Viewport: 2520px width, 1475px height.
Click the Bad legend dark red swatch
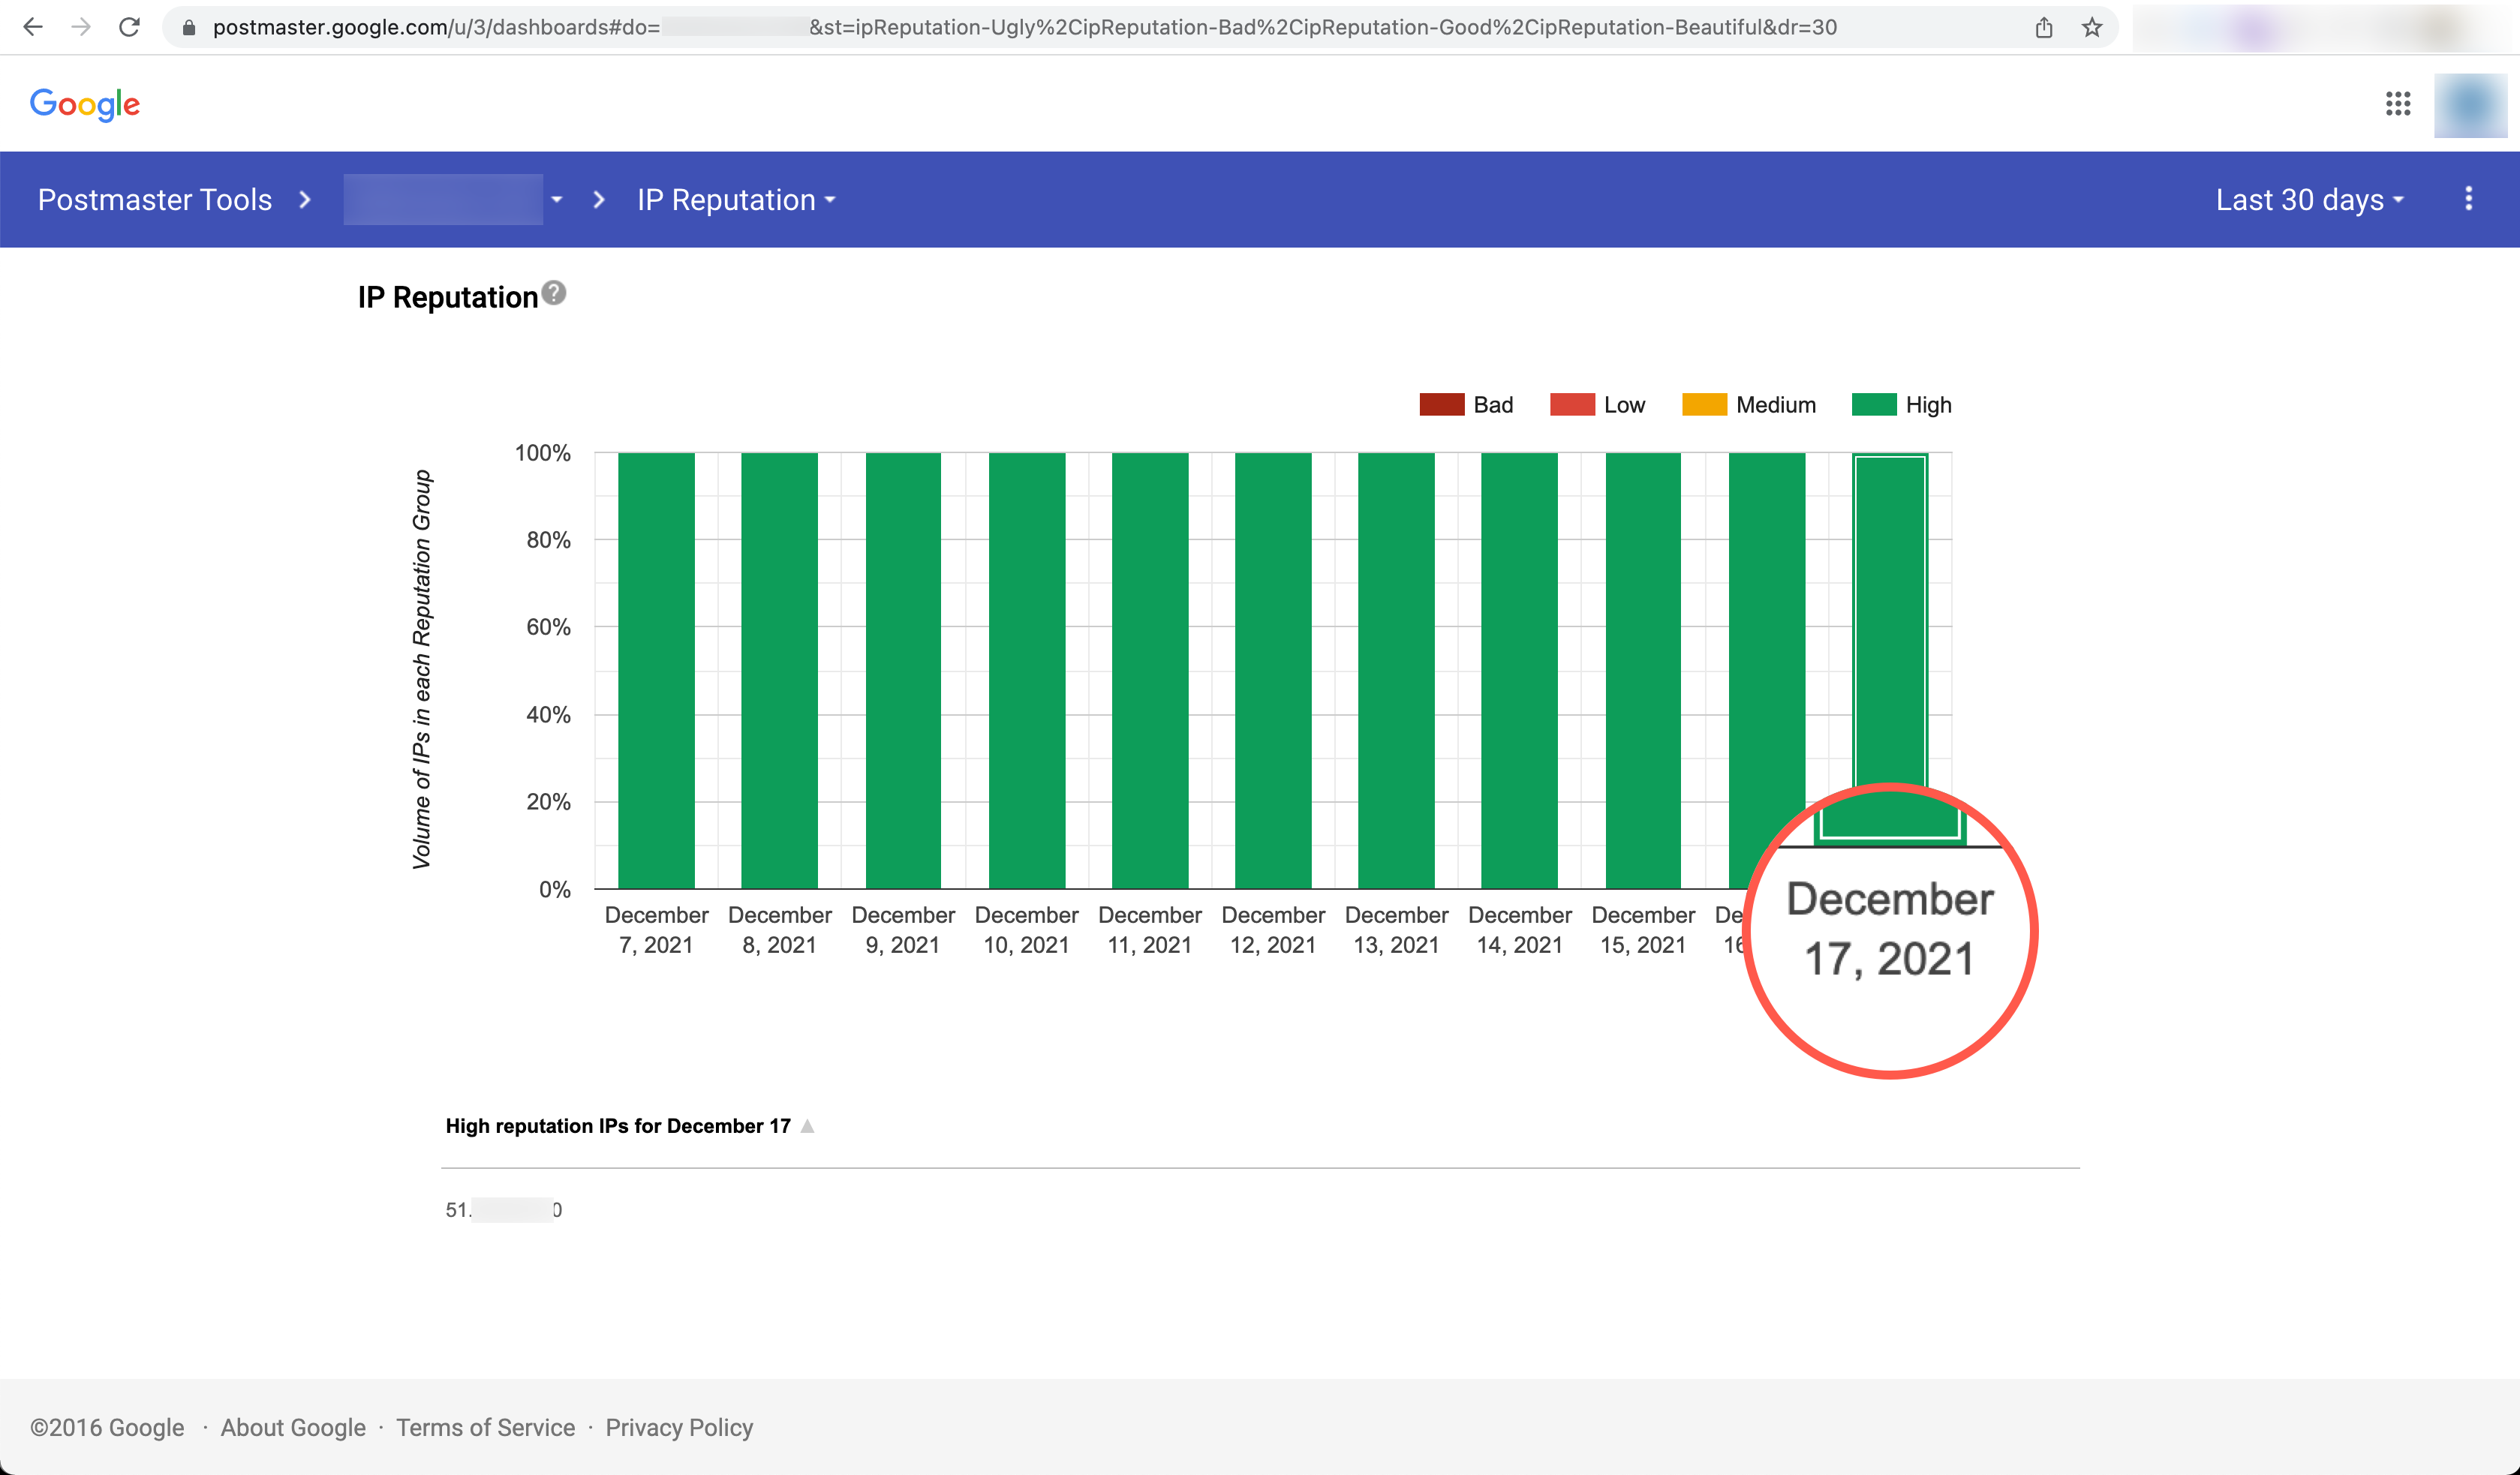coord(1441,404)
